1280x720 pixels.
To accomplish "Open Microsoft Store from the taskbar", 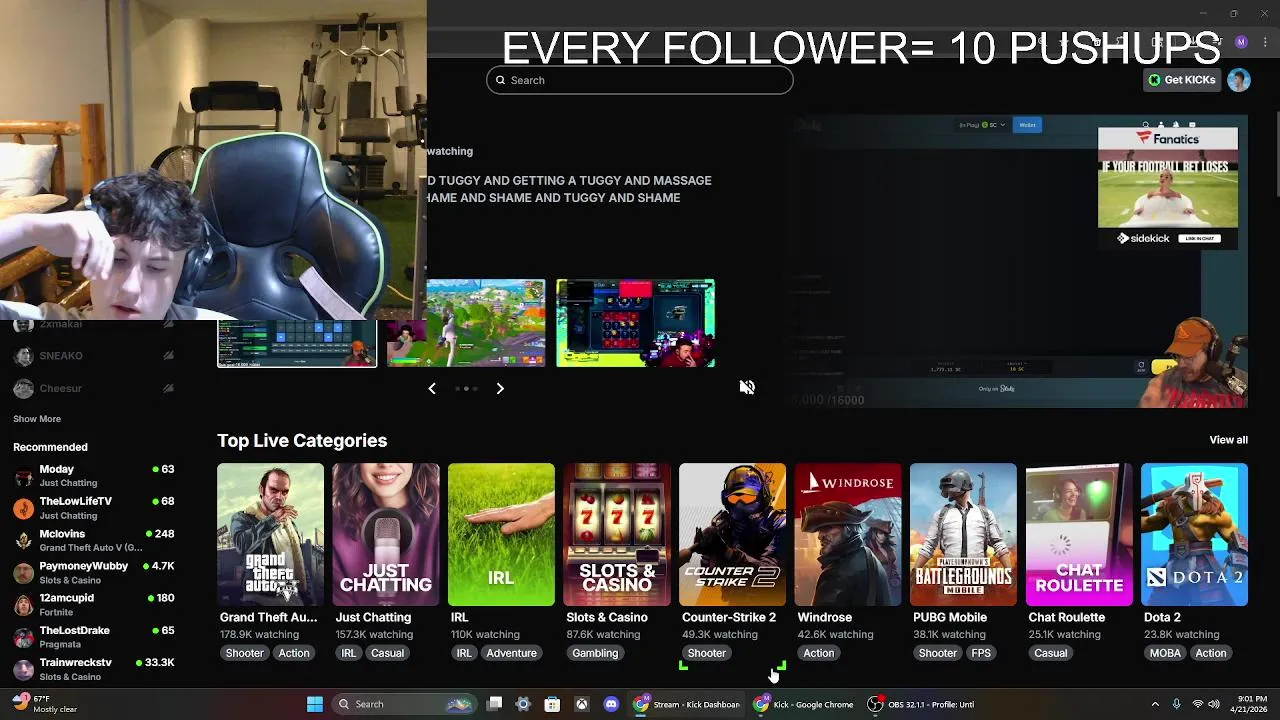I will click(x=552, y=704).
